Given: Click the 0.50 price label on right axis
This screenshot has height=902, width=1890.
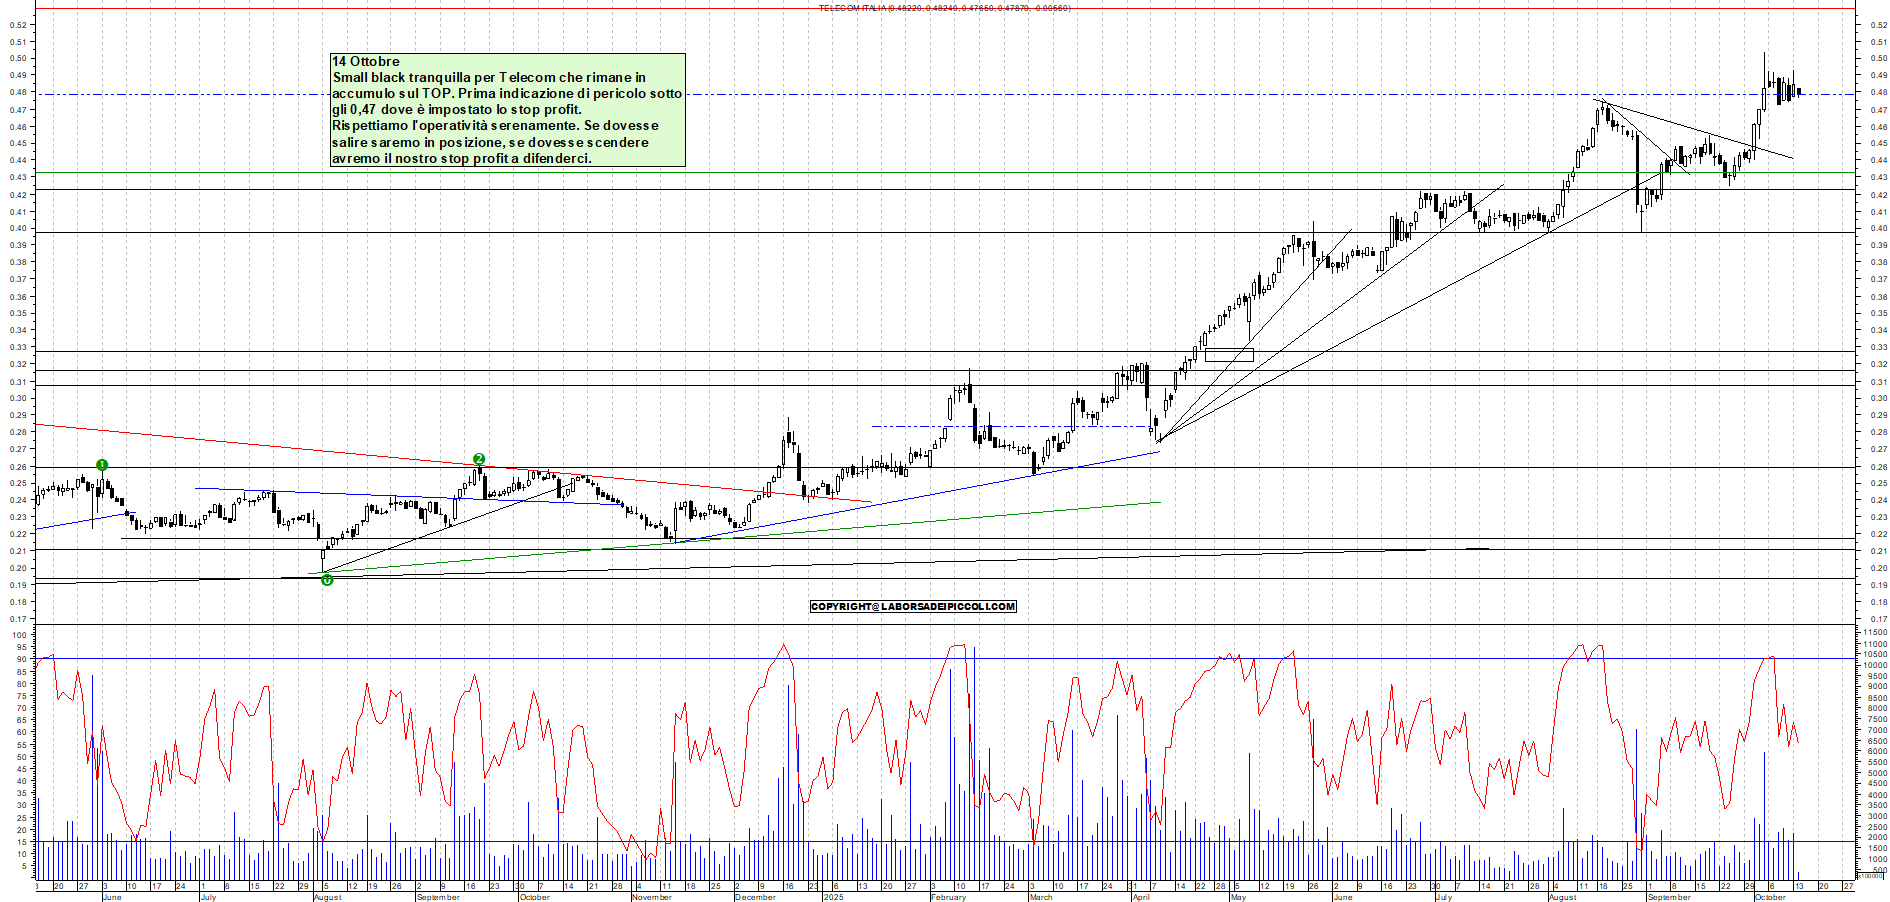Looking at the screenshot, I should coord(1878,58).
